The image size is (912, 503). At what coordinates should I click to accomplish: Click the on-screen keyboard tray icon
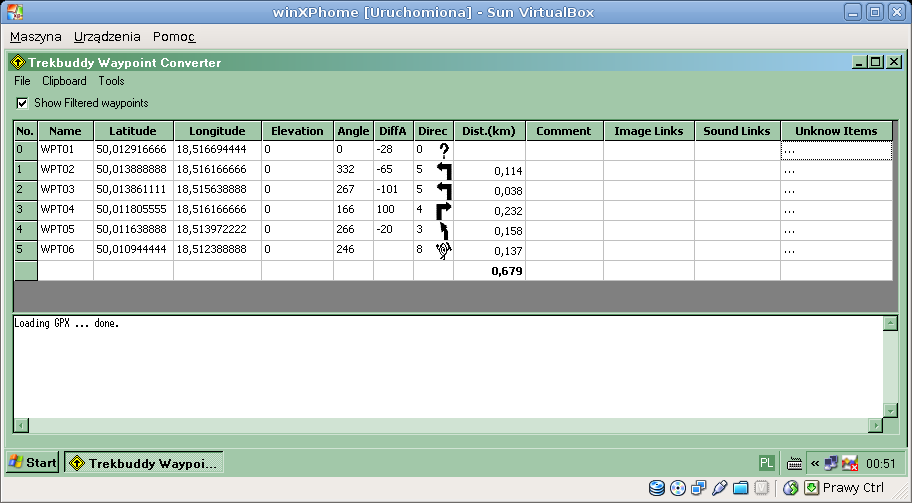794,463
